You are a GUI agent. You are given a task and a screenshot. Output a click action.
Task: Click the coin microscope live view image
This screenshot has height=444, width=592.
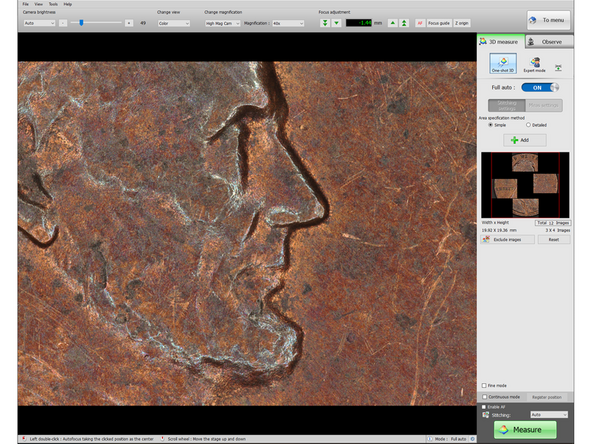[x=247, y=233]
